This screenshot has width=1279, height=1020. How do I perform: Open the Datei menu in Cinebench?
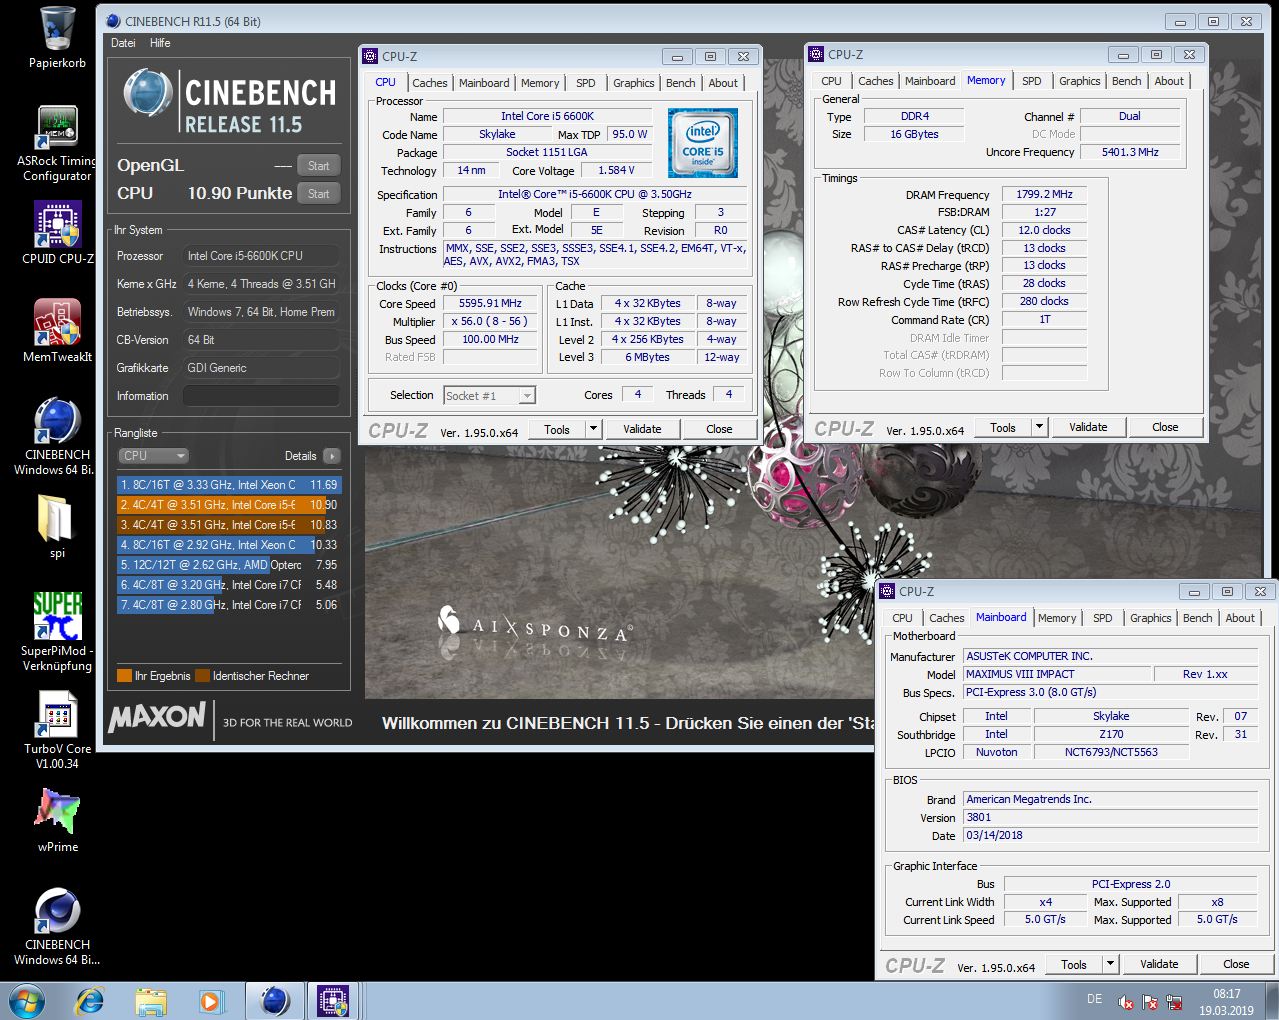tap(123, 43)
